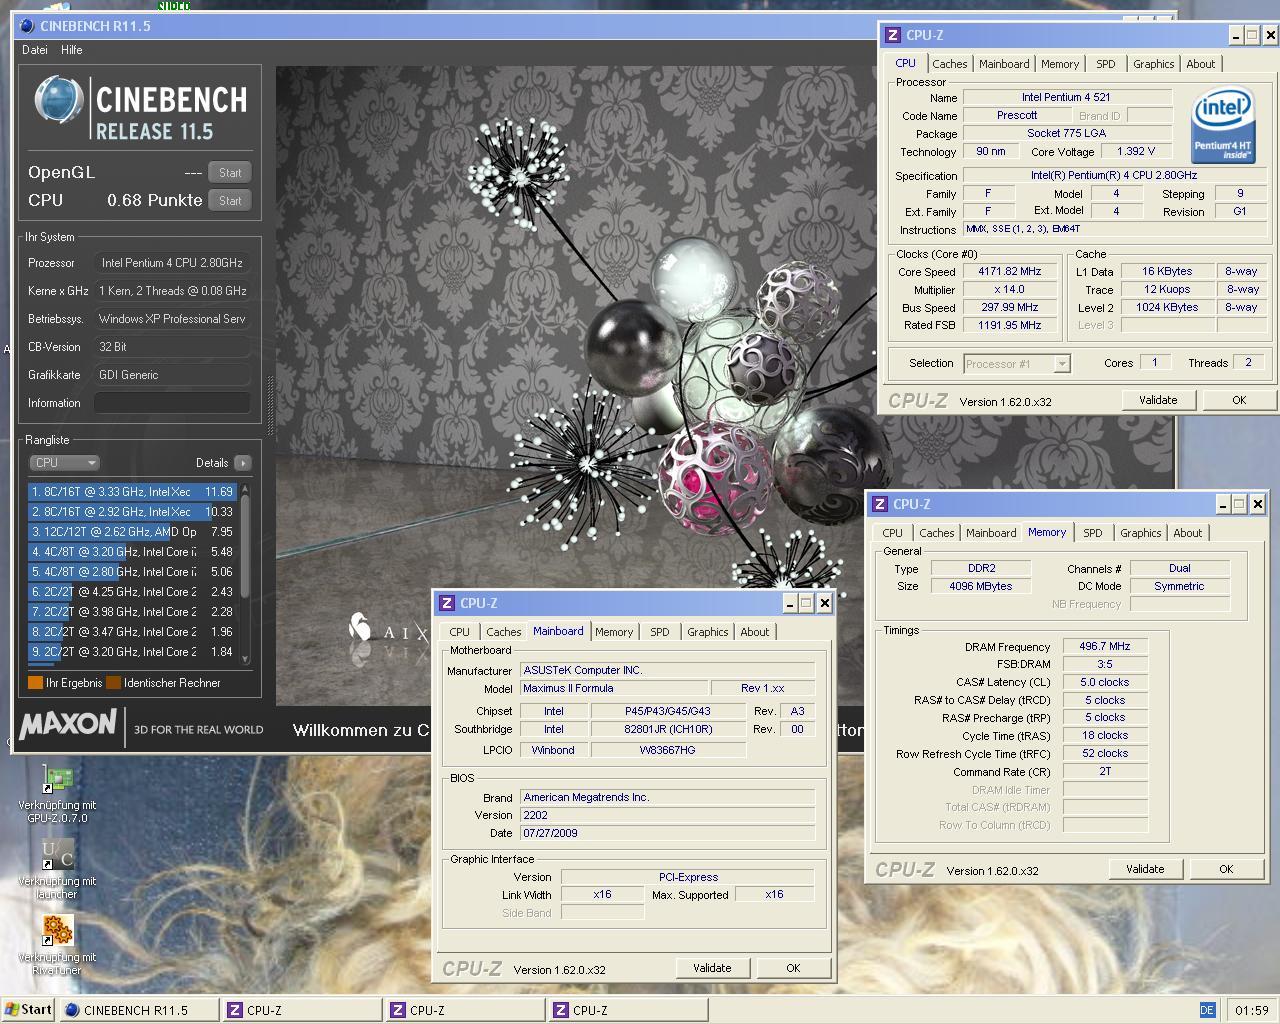Click the system tray clock 01:59
The height and width of the screenshot is (1024, 1280).
tap(1251, 1010)
